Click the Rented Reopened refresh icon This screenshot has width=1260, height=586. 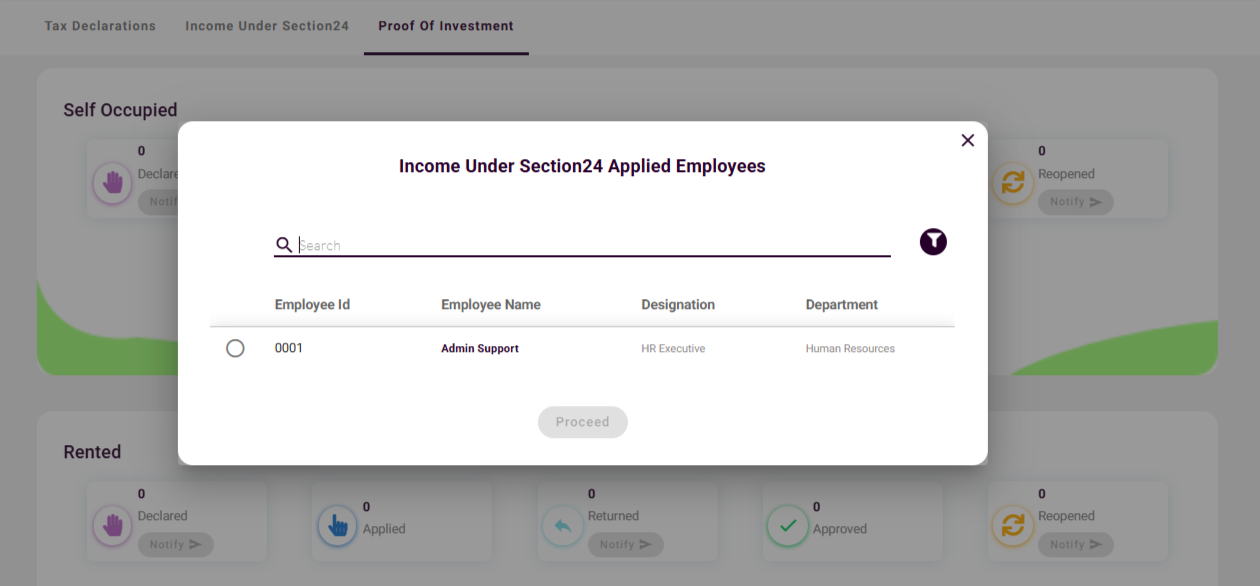click(1013, 526)
